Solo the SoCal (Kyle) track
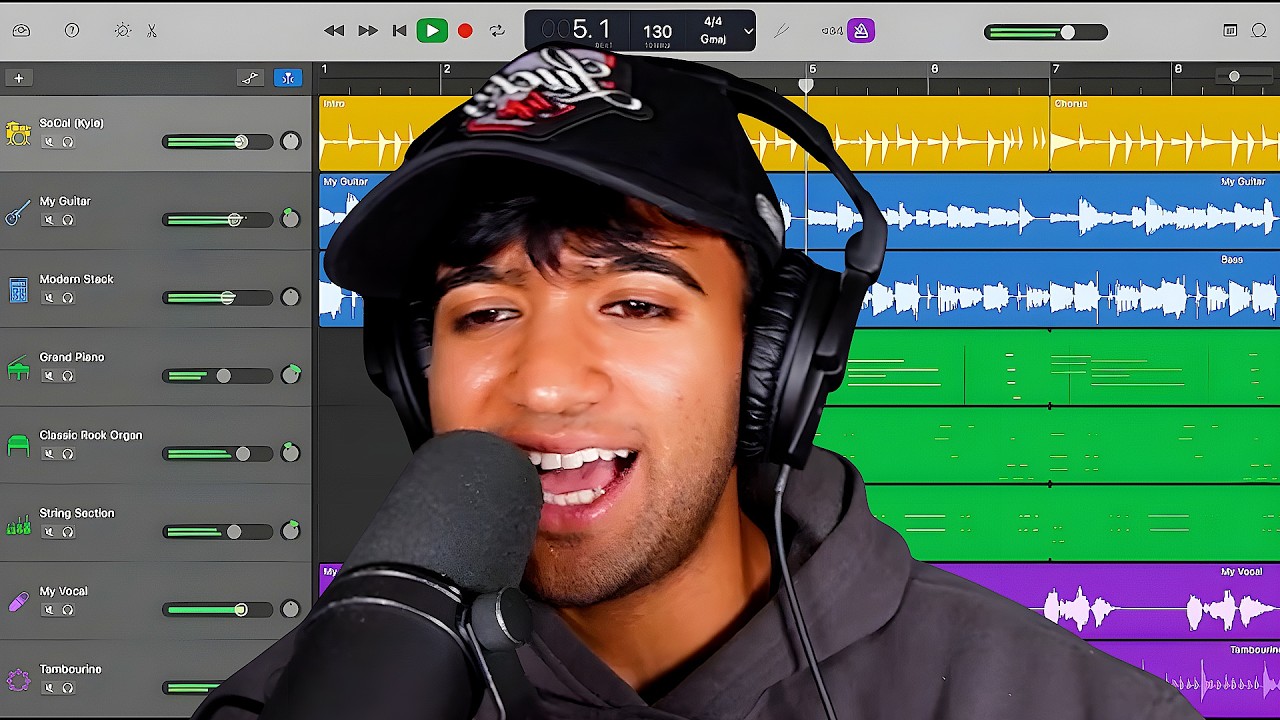This screenshot has width=1280, height=720. coord(68,142)
